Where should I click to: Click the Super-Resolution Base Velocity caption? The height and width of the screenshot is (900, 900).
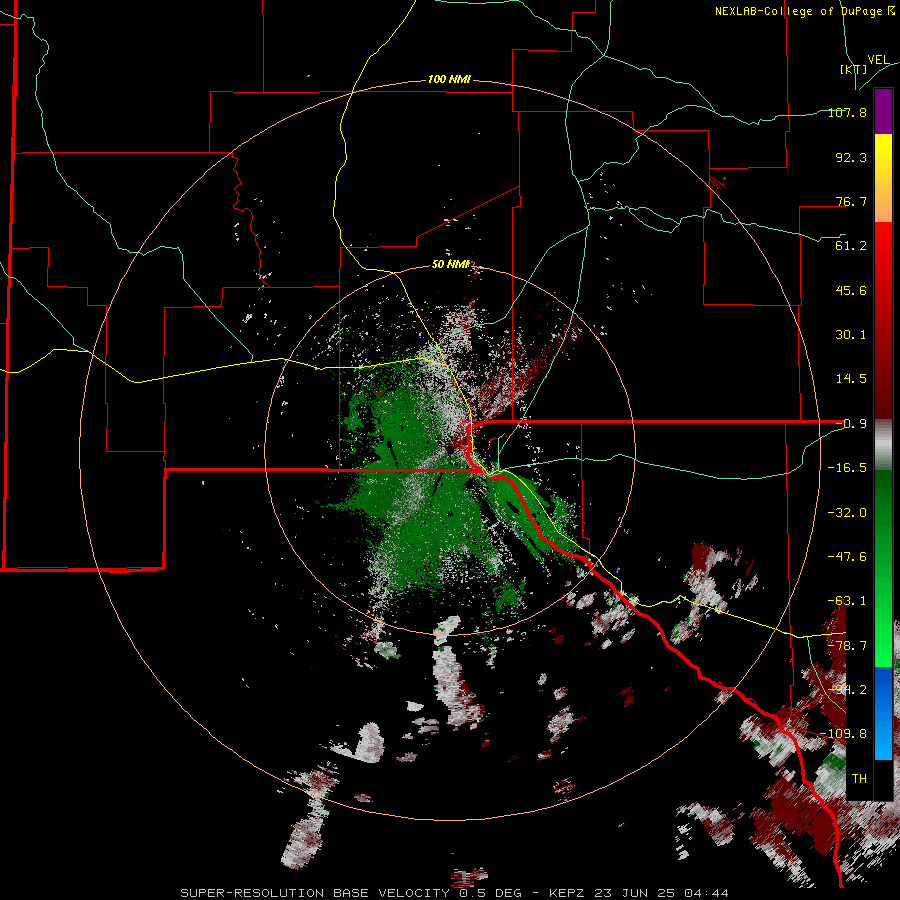[455, 893]
